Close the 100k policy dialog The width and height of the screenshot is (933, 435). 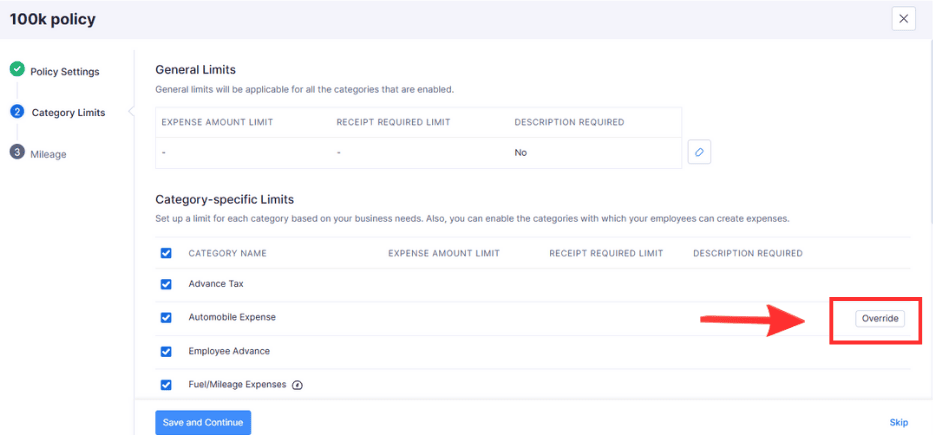click(903, 18)
